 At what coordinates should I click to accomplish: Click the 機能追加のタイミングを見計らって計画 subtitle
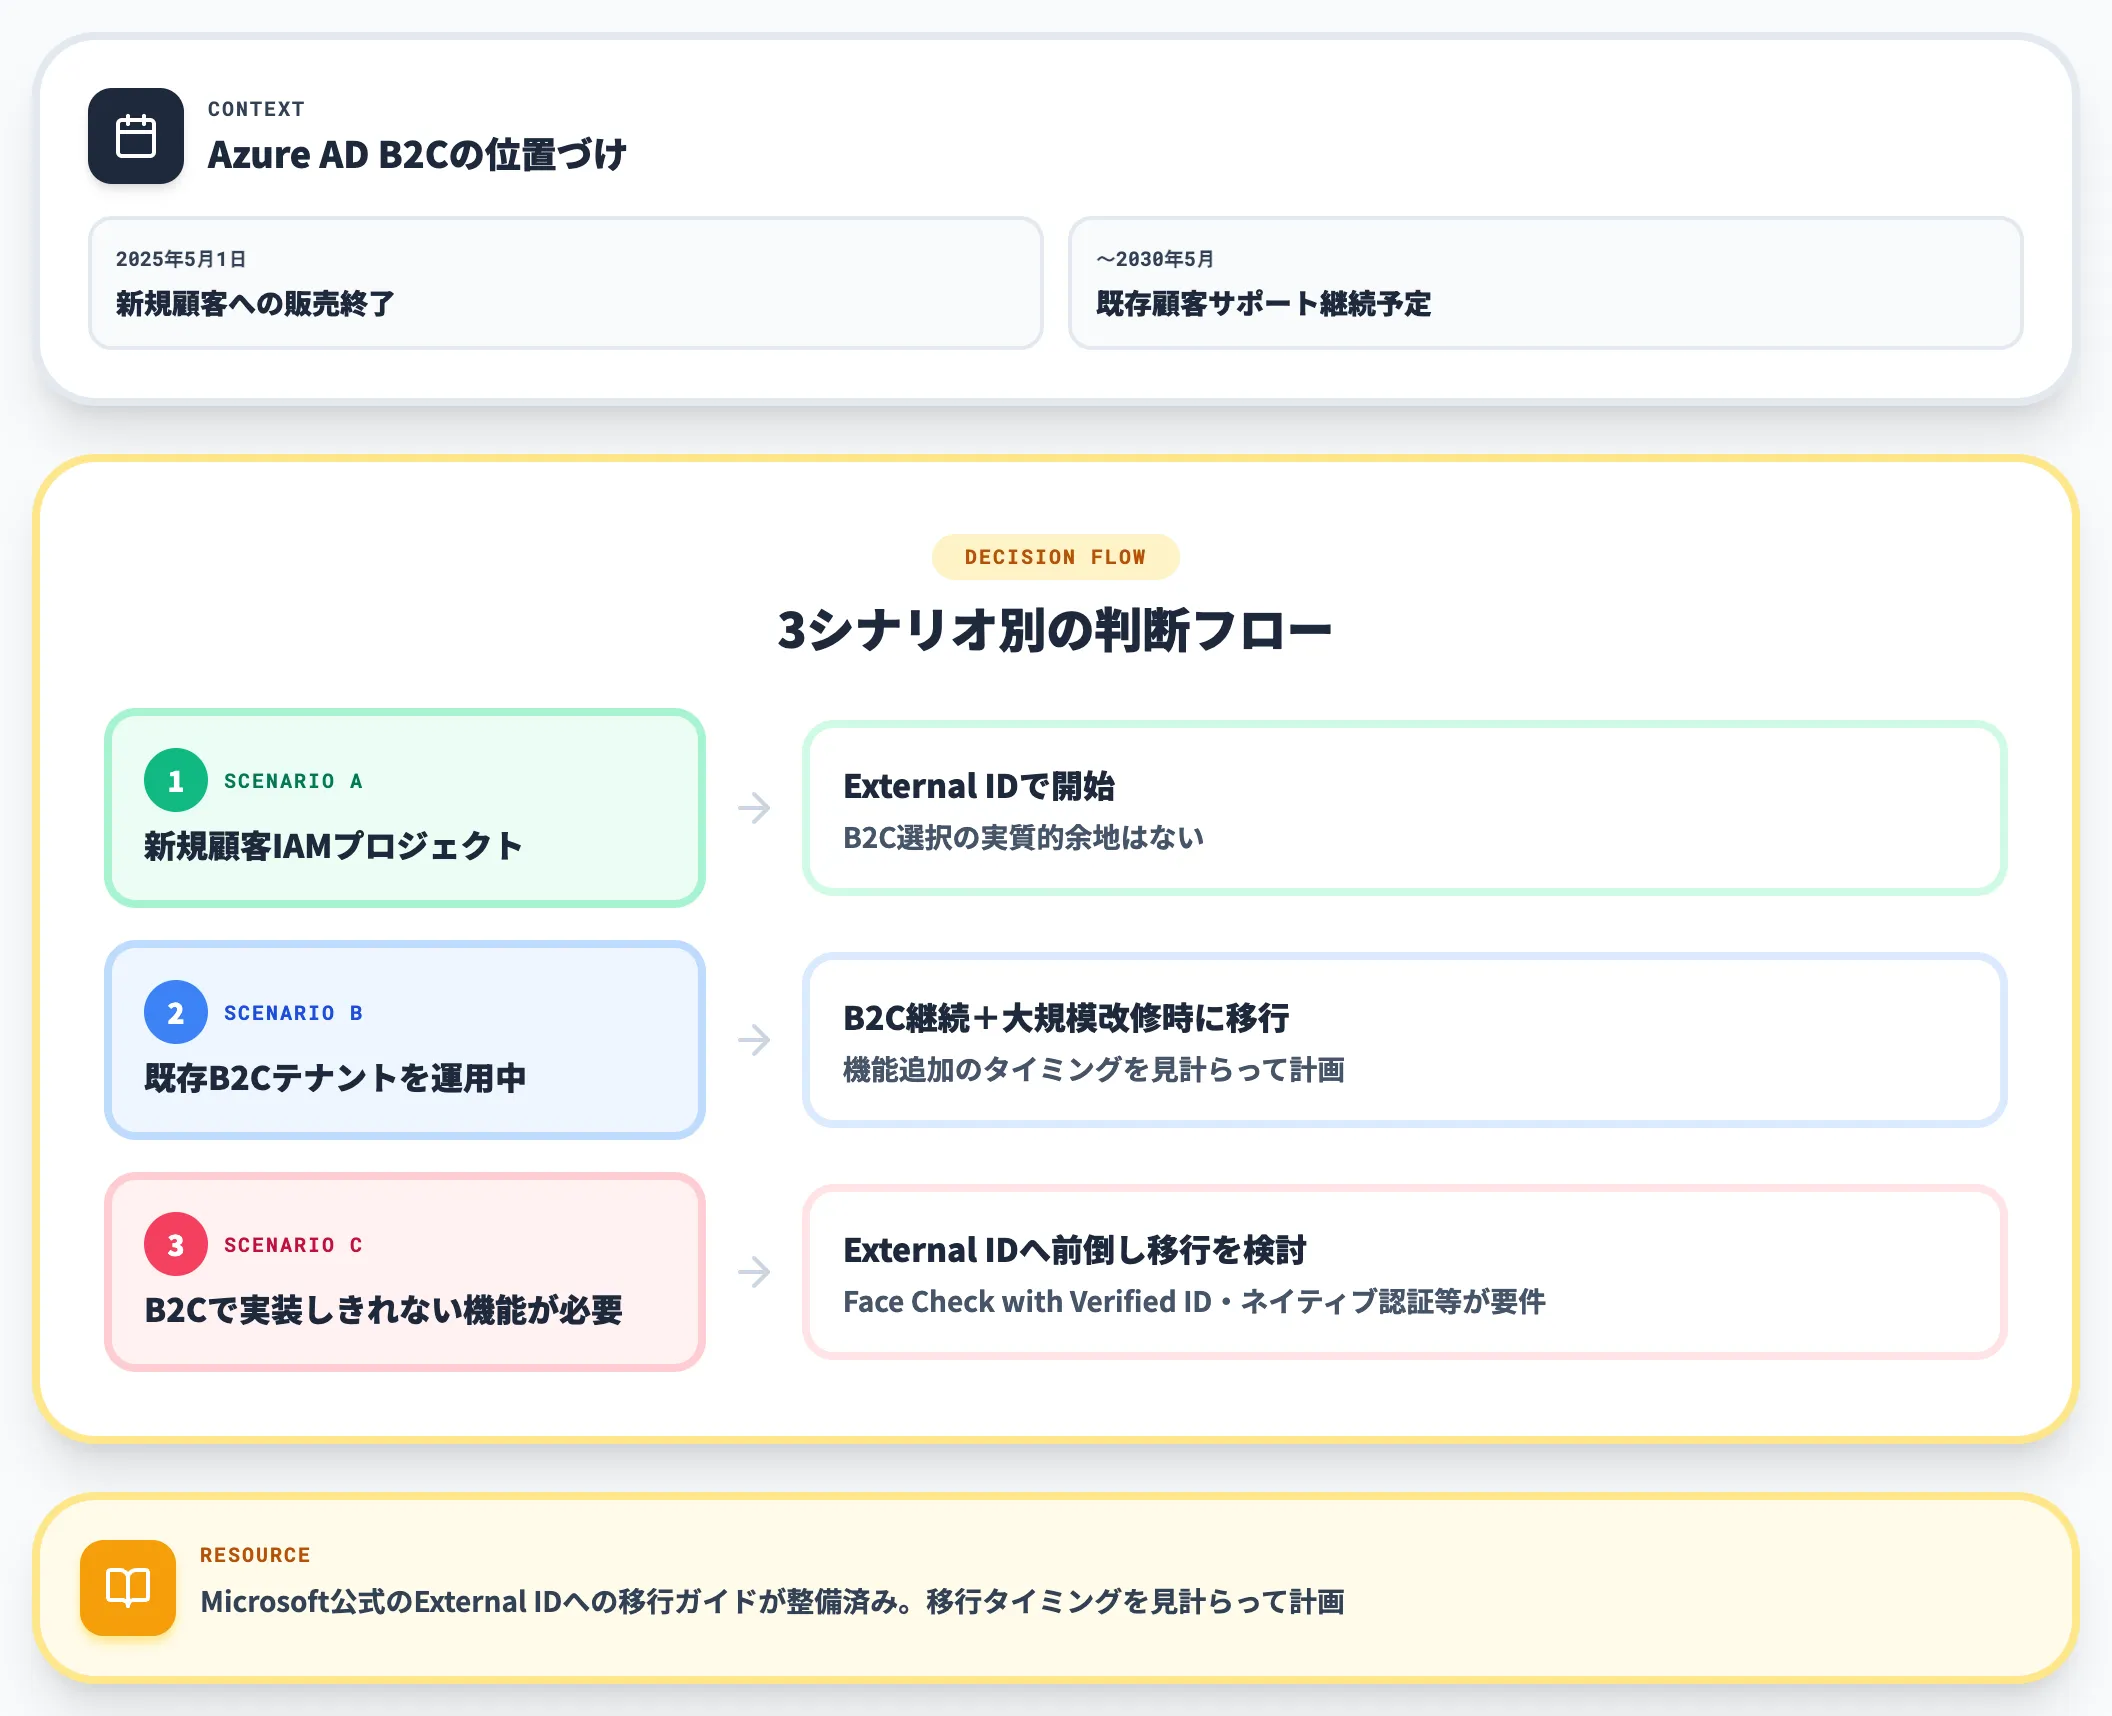(x=1094, y=1069)
